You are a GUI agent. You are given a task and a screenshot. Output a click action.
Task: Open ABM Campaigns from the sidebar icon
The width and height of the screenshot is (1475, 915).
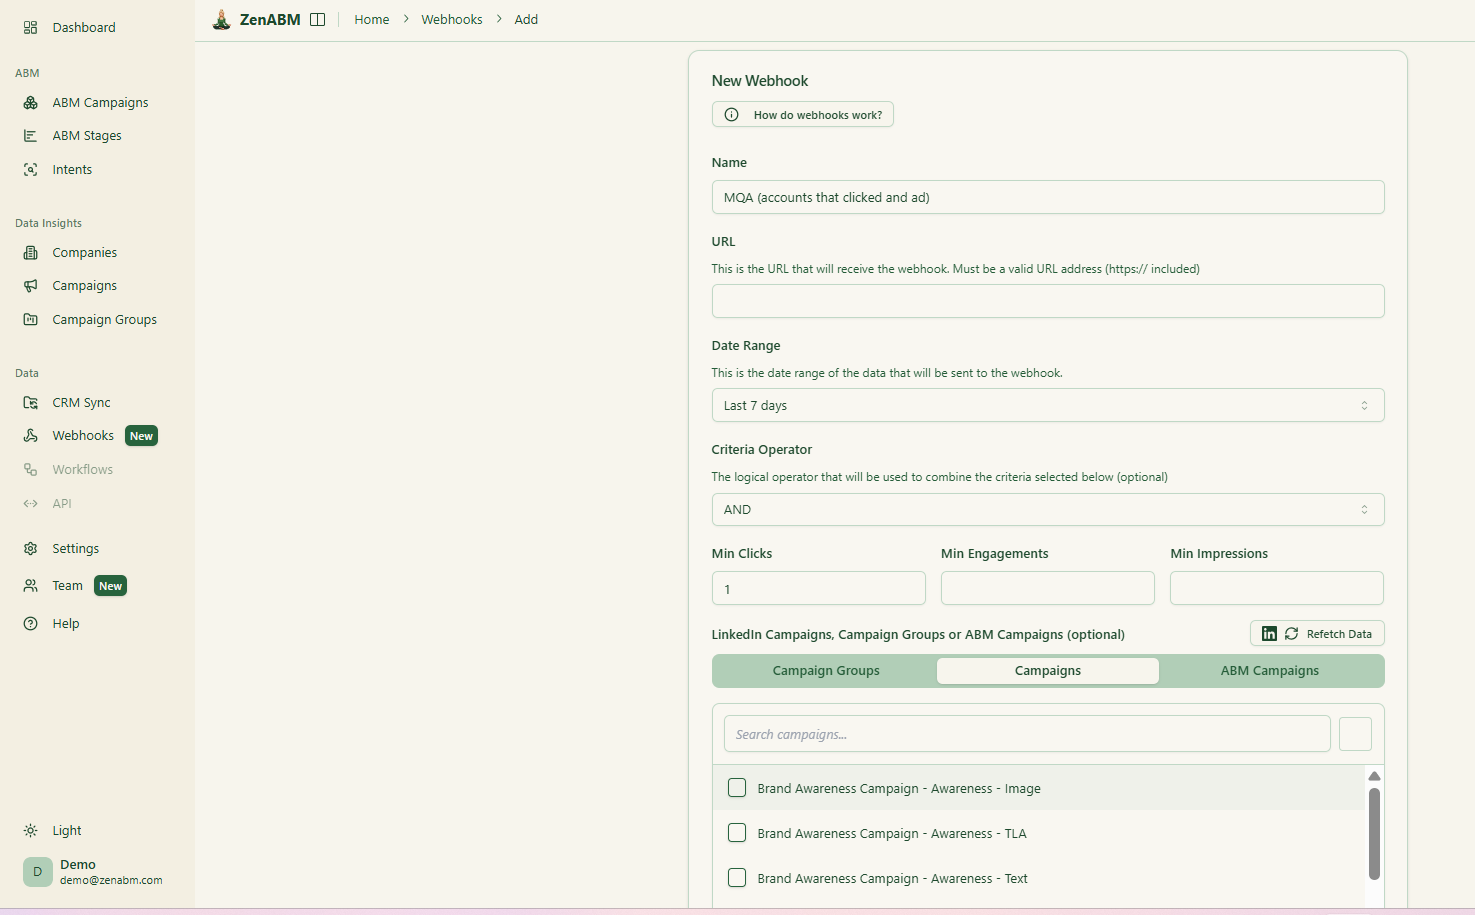(x=31, y=102)
